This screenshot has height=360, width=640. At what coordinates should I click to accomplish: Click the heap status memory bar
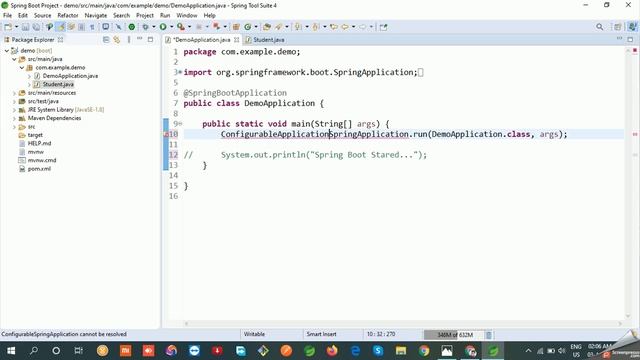click(453, 335)
